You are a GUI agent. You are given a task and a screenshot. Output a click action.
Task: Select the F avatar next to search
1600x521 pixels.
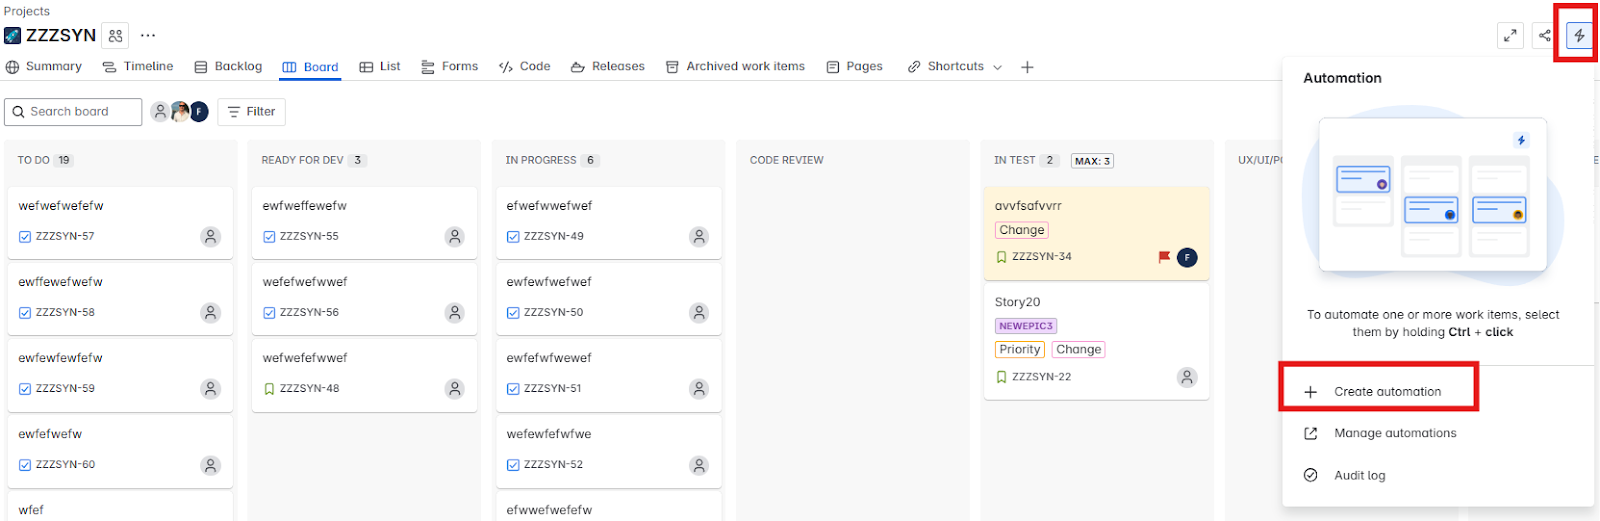199,111
